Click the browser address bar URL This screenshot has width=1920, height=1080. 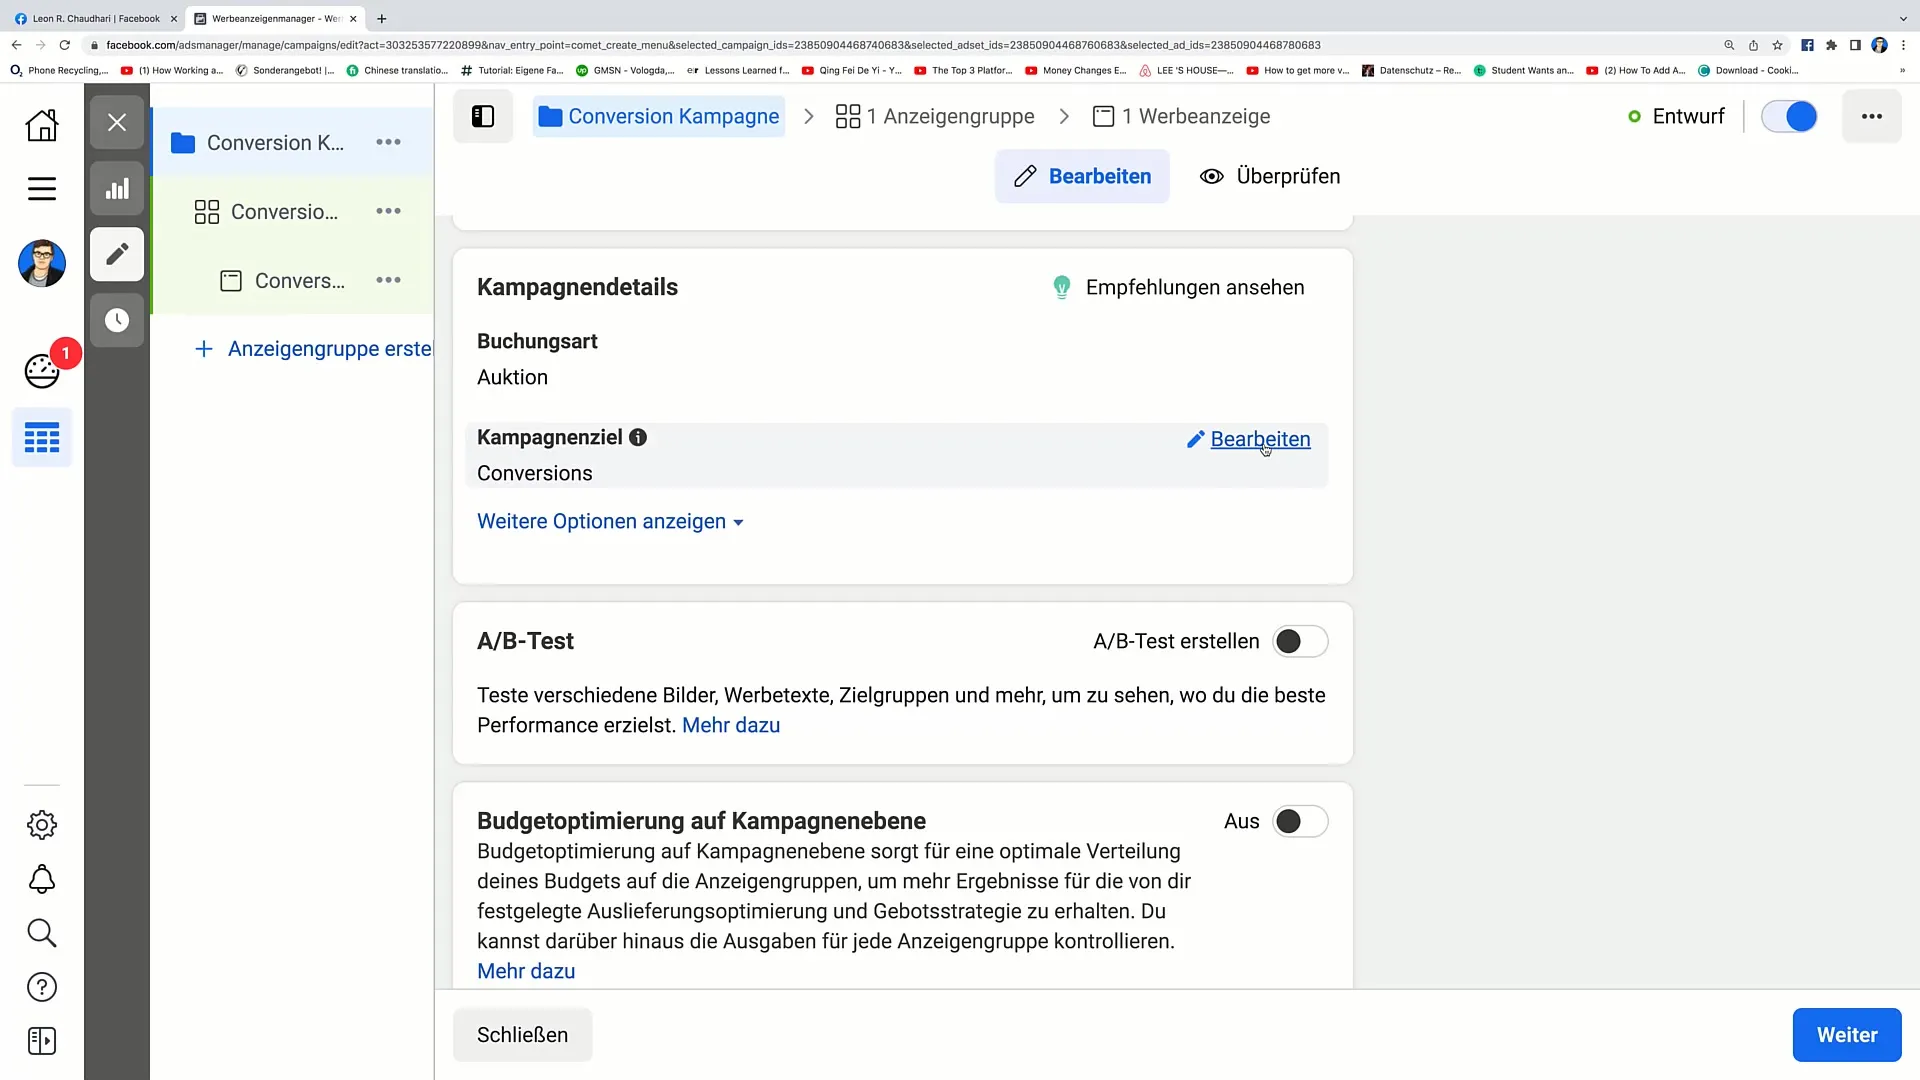713,45
